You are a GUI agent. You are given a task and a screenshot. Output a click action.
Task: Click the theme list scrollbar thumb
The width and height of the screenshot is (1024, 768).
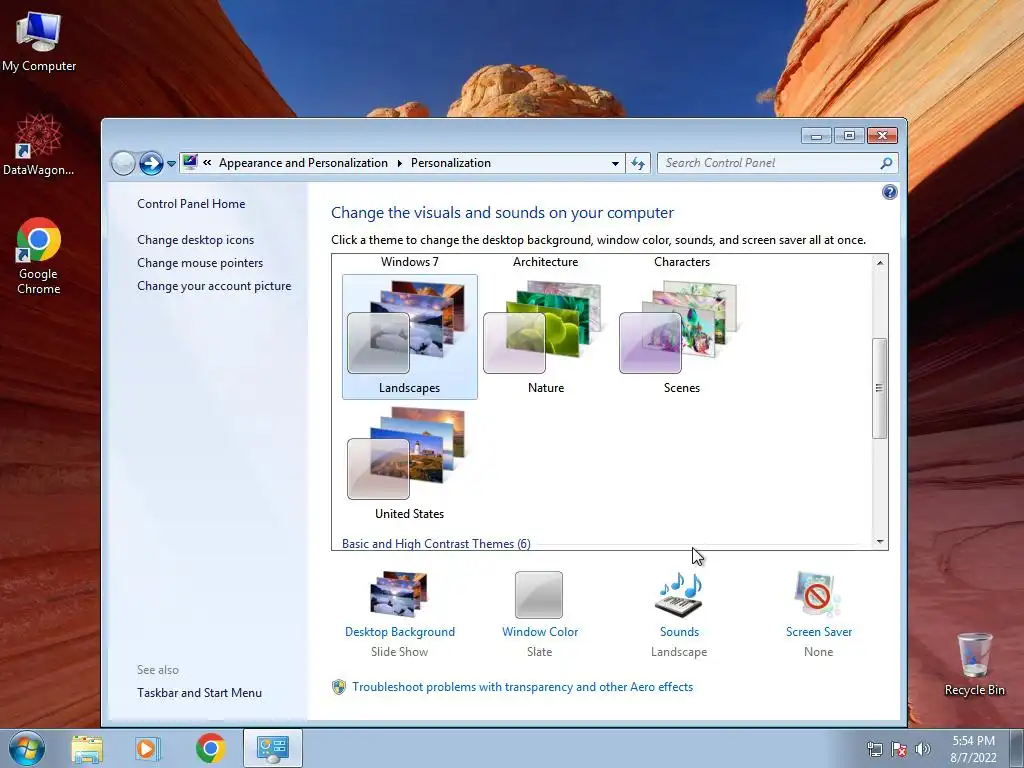[x=880, y=388]
